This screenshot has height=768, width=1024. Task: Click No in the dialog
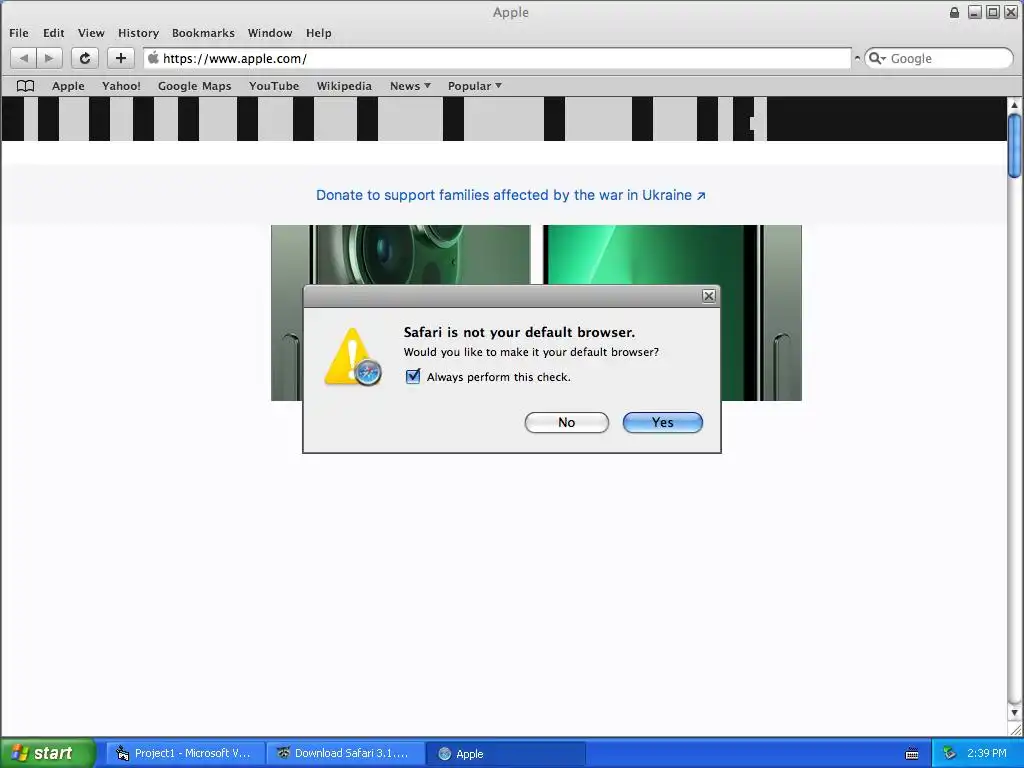click(x=566, y=423)
